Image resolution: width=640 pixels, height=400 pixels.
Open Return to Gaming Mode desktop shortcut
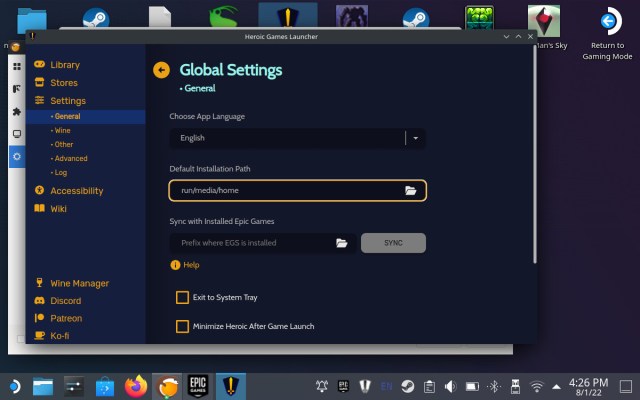(607, 33)
